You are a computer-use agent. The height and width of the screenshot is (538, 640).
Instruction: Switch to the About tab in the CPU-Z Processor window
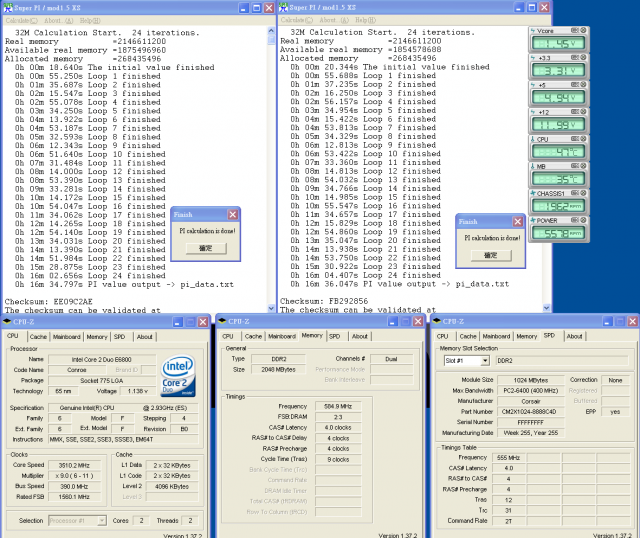tap(144, 337)
